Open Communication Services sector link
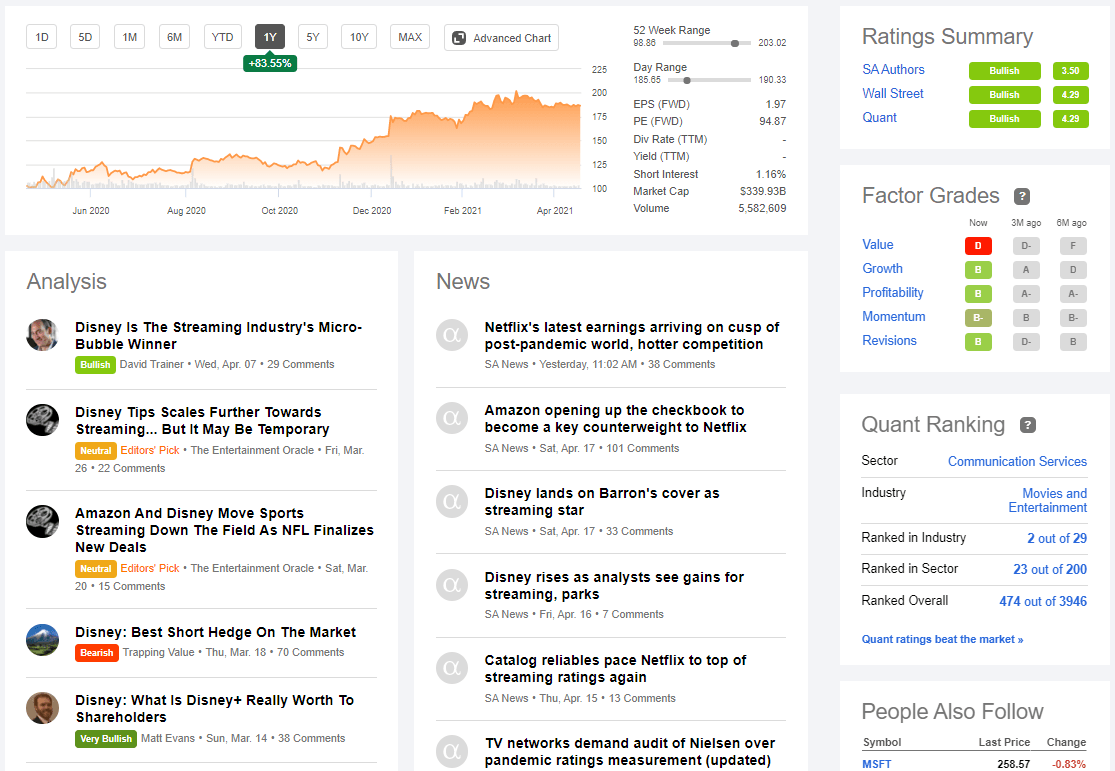Image resolution: width=1115 pixels, height=771 pixels. [1017, 462]
